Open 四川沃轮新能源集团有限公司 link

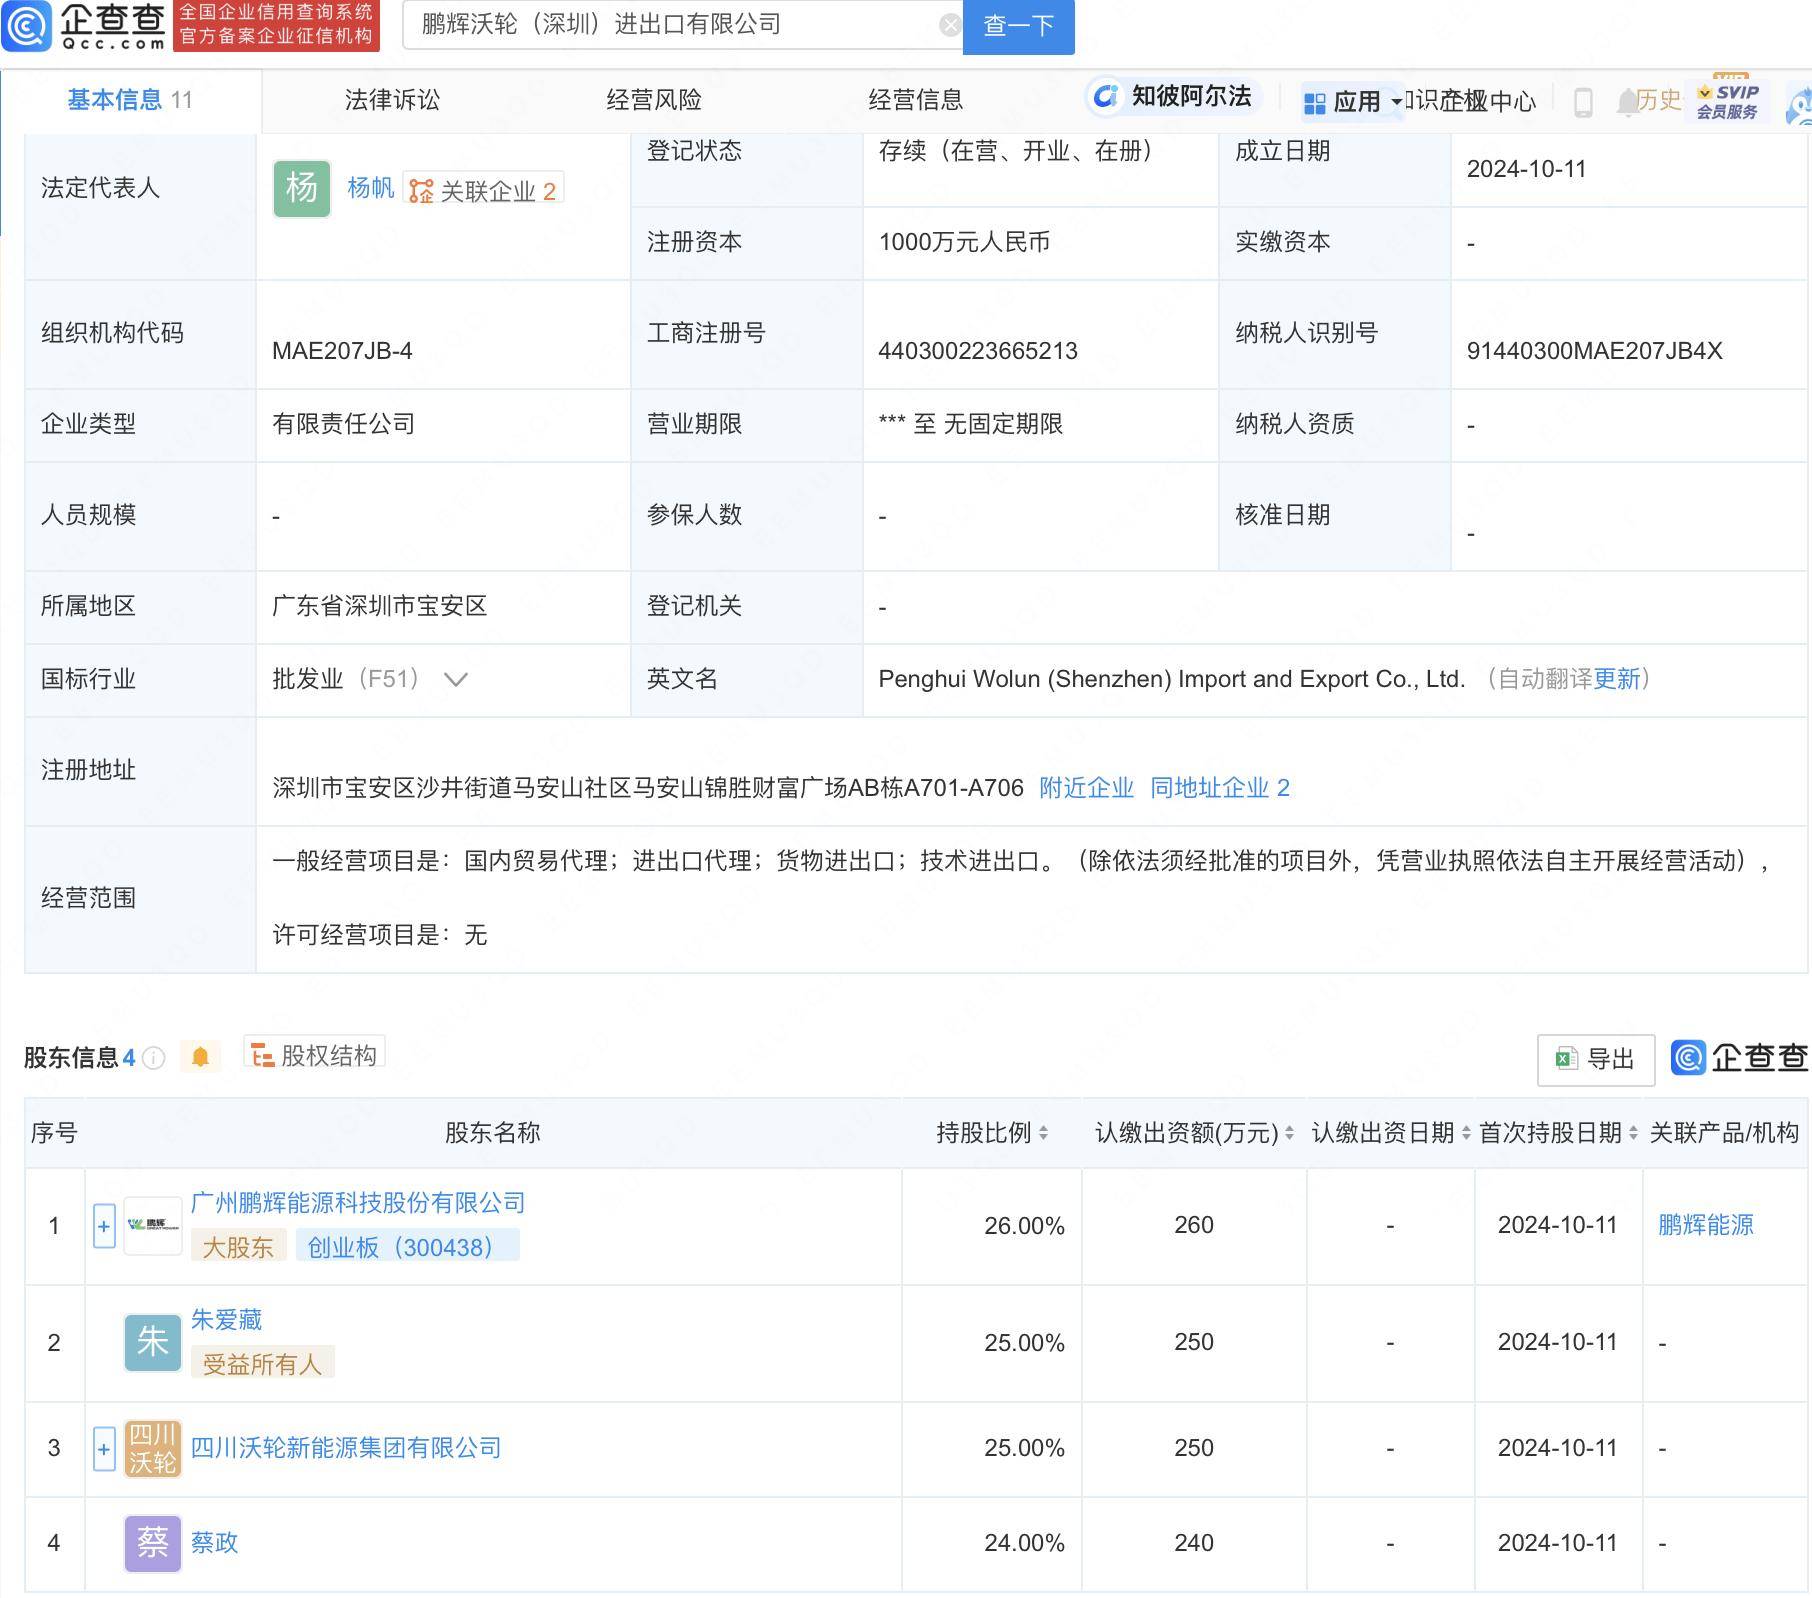pos(346,1448)
